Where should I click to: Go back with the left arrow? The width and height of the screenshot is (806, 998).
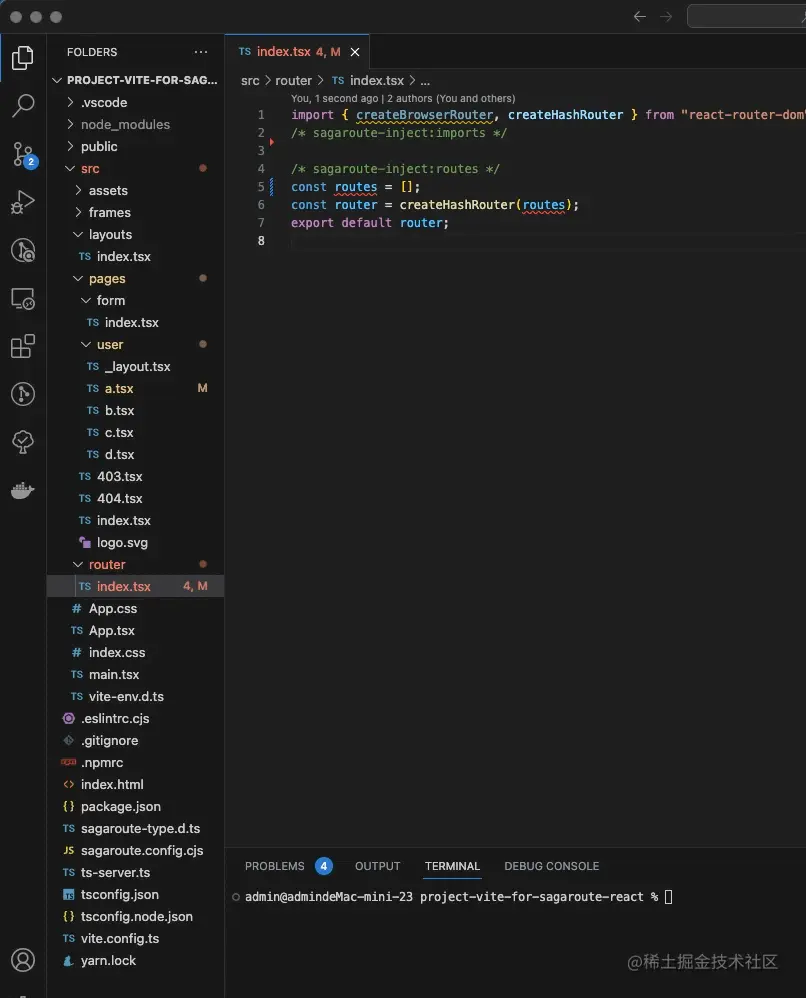(640, 17)
